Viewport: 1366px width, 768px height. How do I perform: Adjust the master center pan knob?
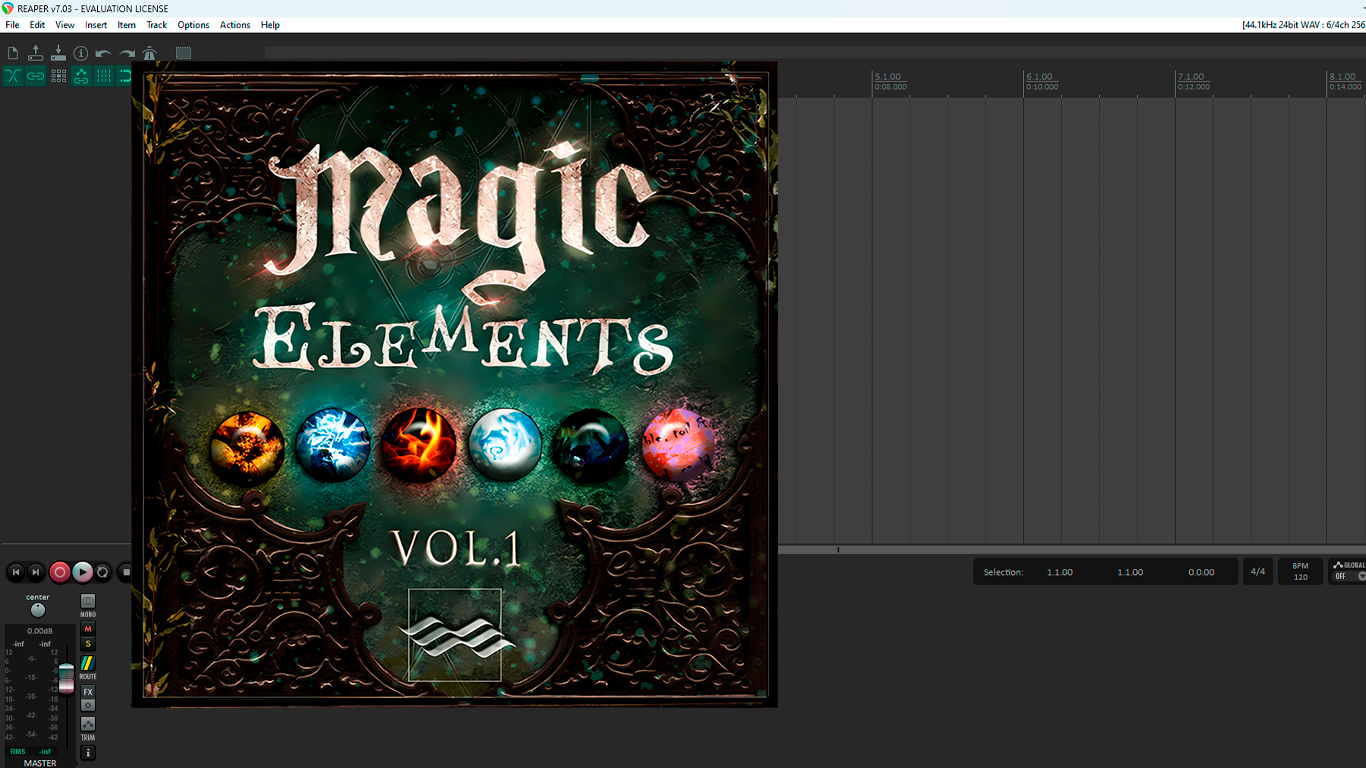[x=38, y=610]
